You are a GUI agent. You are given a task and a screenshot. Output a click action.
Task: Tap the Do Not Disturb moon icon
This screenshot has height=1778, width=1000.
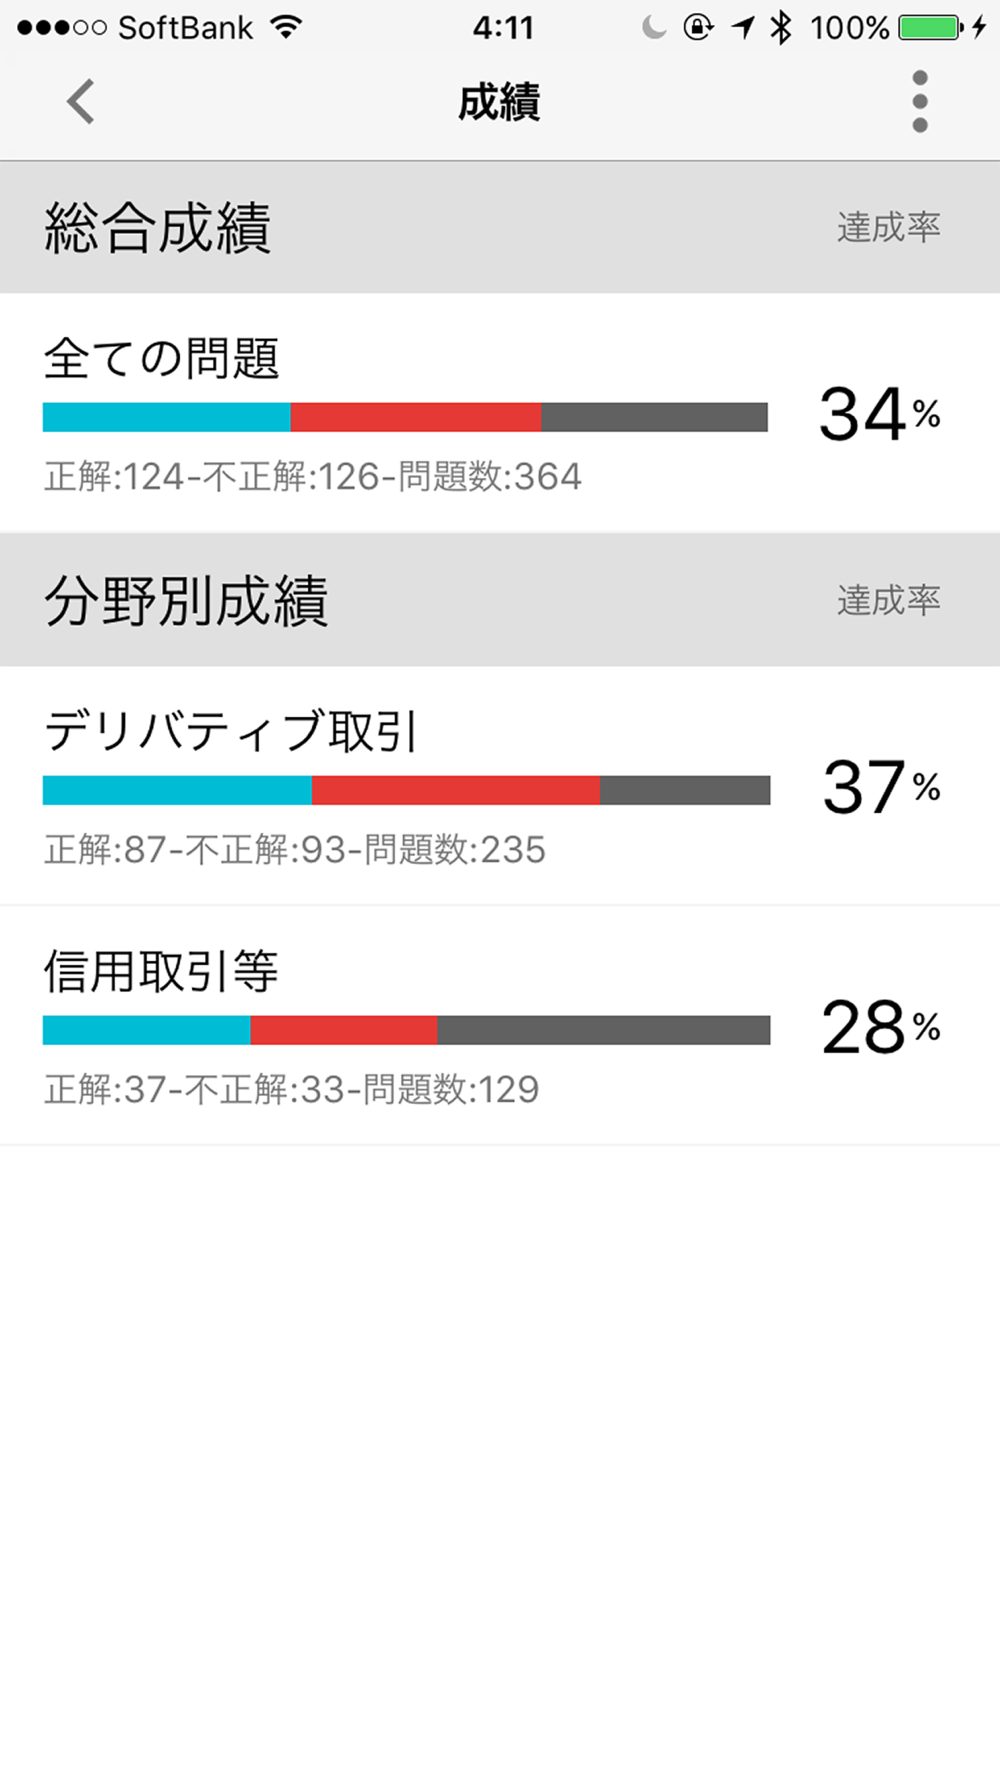point(653,27)
